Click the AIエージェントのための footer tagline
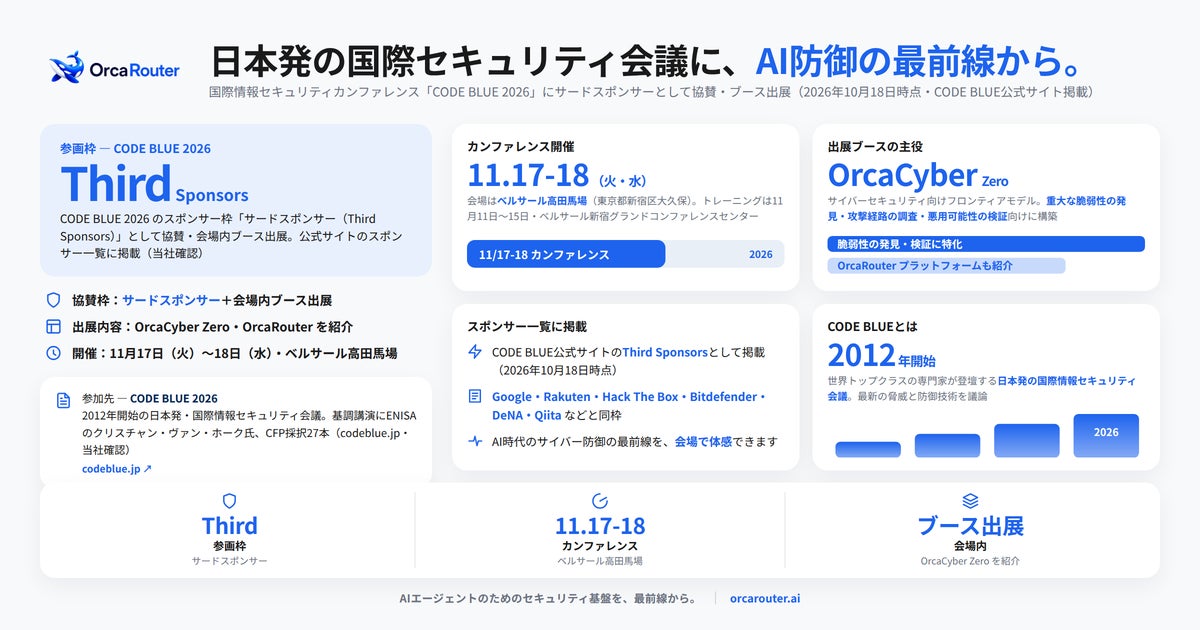 (548, 598)
